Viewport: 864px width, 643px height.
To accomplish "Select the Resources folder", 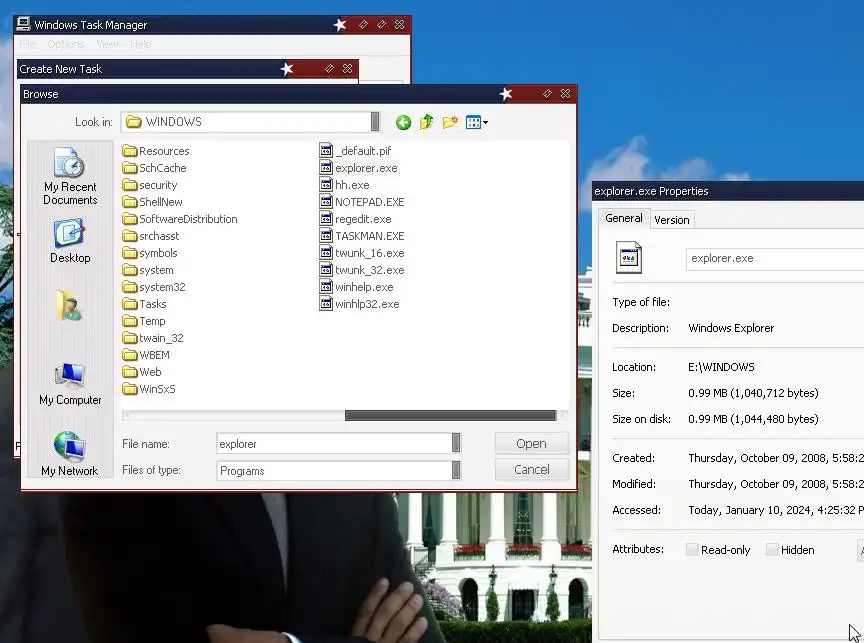I will pos(156,151).
